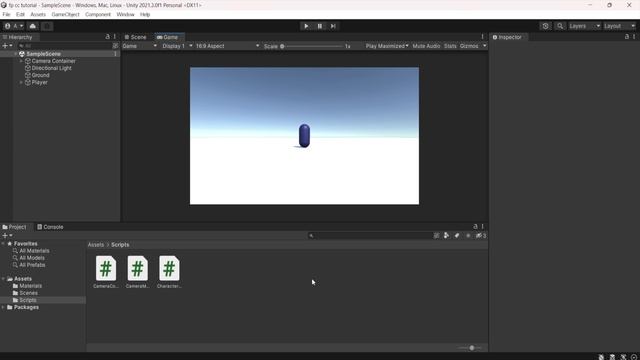640x360 pixels.
Task: Select the CameraM... script file
Action: 138,272
